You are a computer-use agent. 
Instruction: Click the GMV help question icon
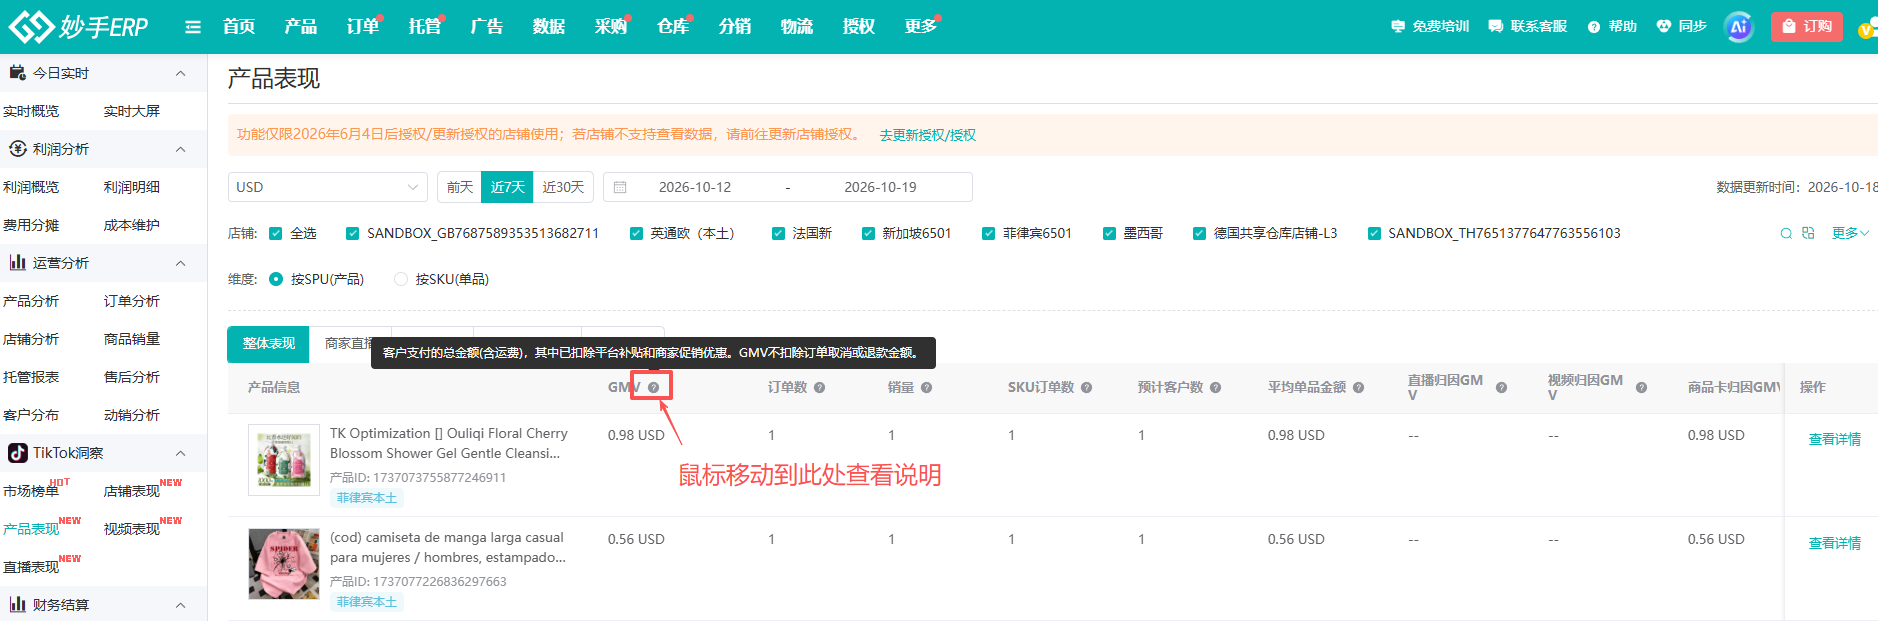coord(653,387)
